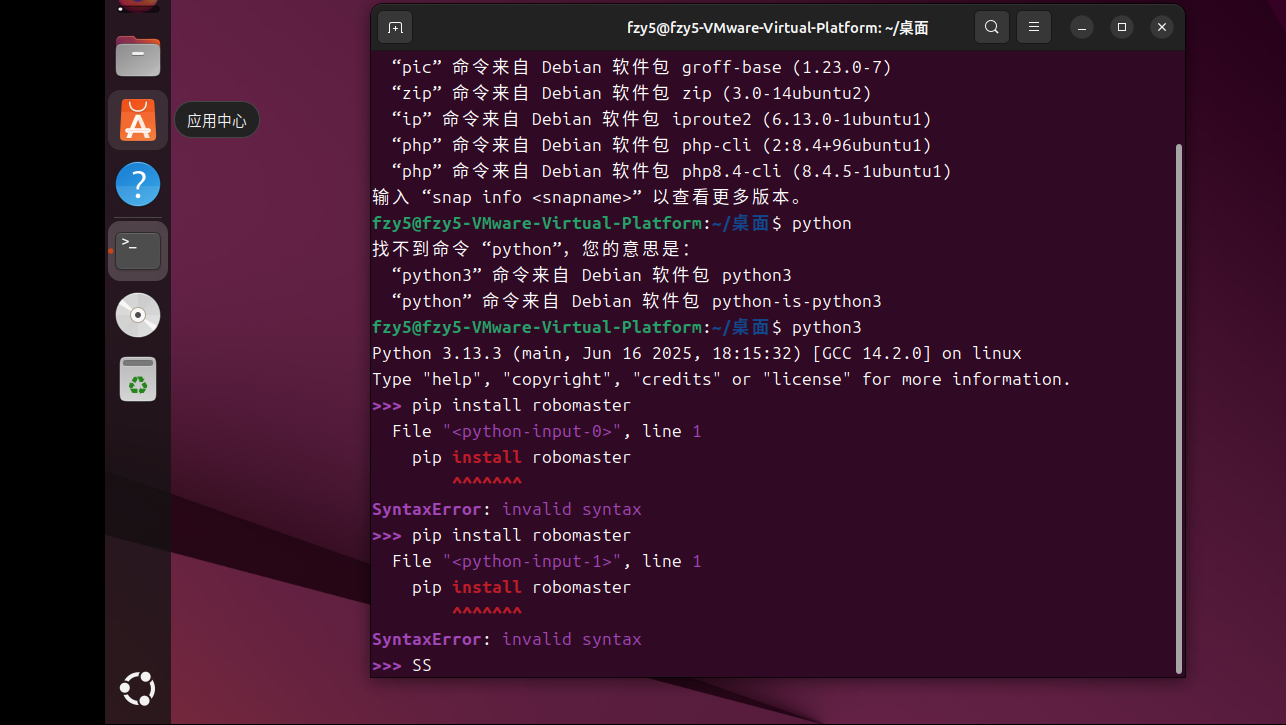Maximize the terminal window
Screen dimensions: 1286x725
point(1122,27)
